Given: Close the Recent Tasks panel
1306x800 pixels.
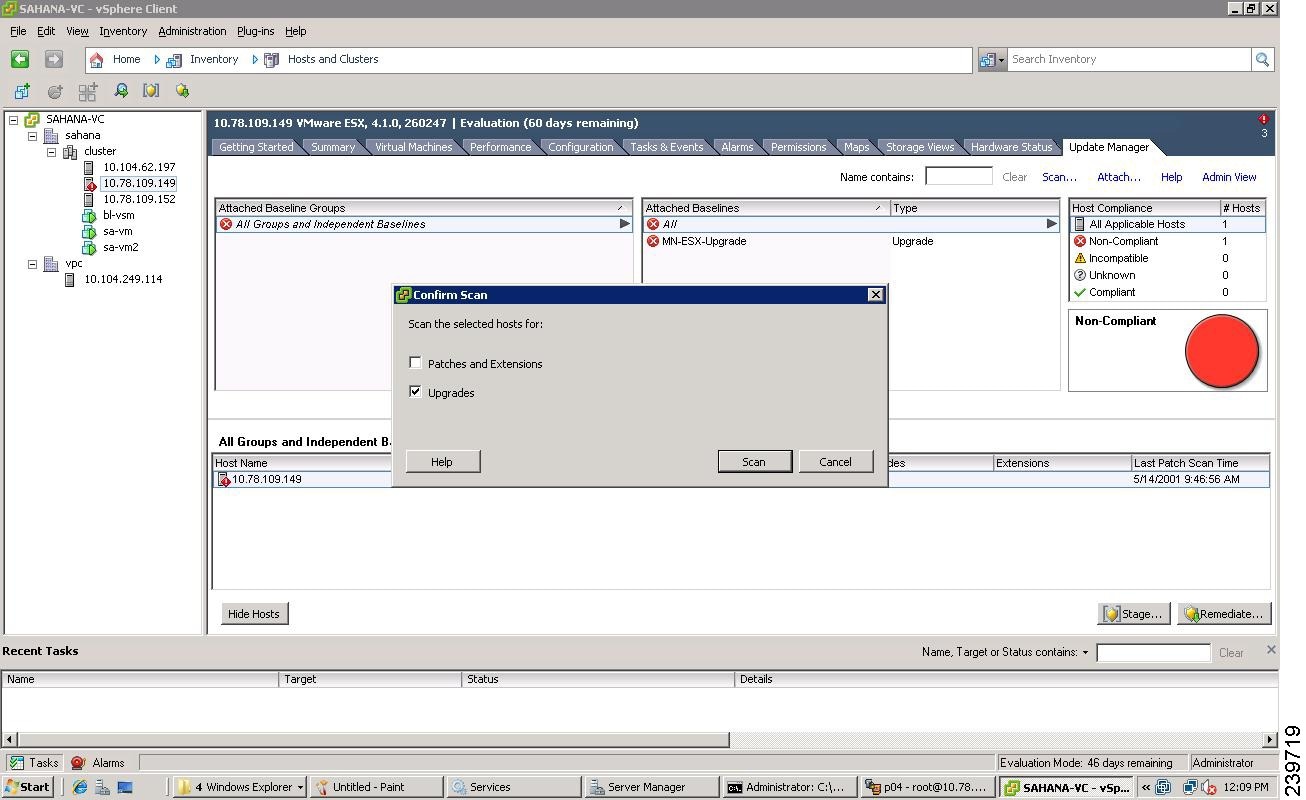Looking at the screenshot, I should (1271, 650).
